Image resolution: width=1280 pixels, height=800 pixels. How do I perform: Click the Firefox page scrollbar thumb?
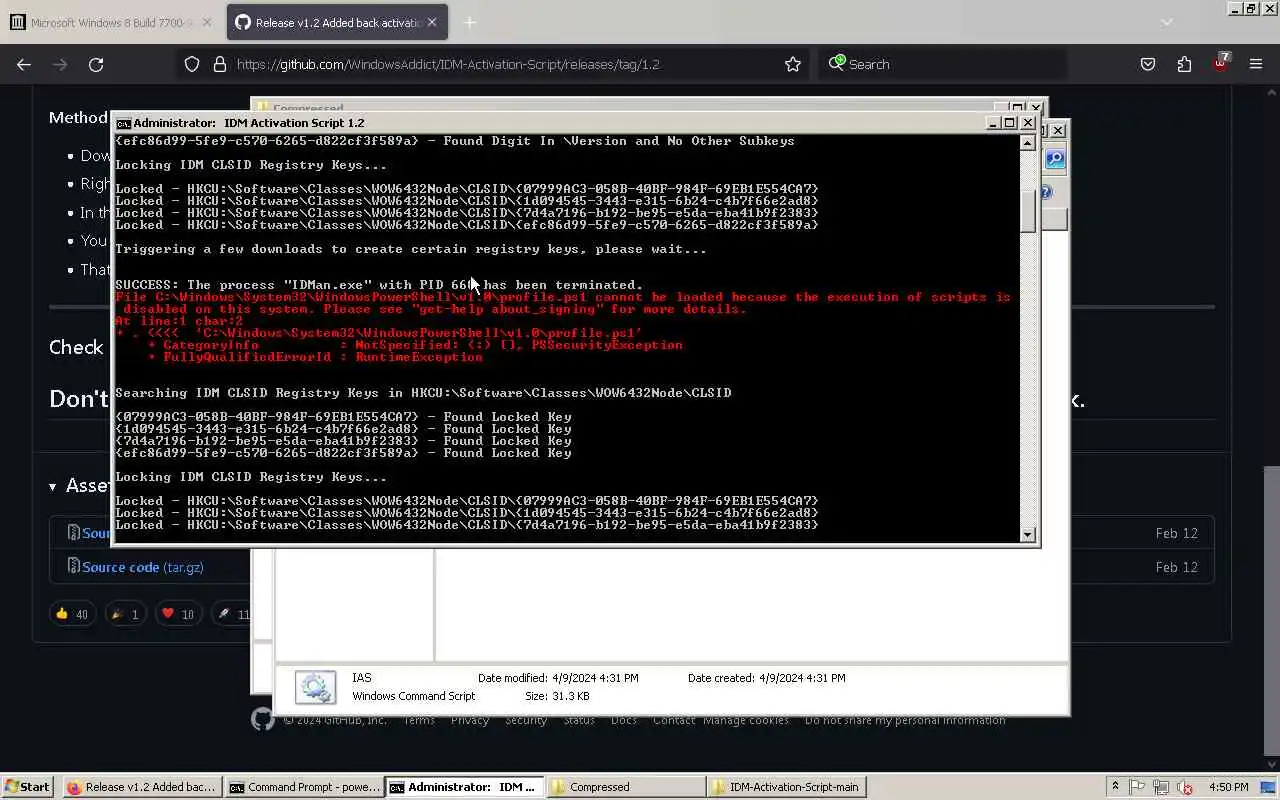tap(1272, 611)
